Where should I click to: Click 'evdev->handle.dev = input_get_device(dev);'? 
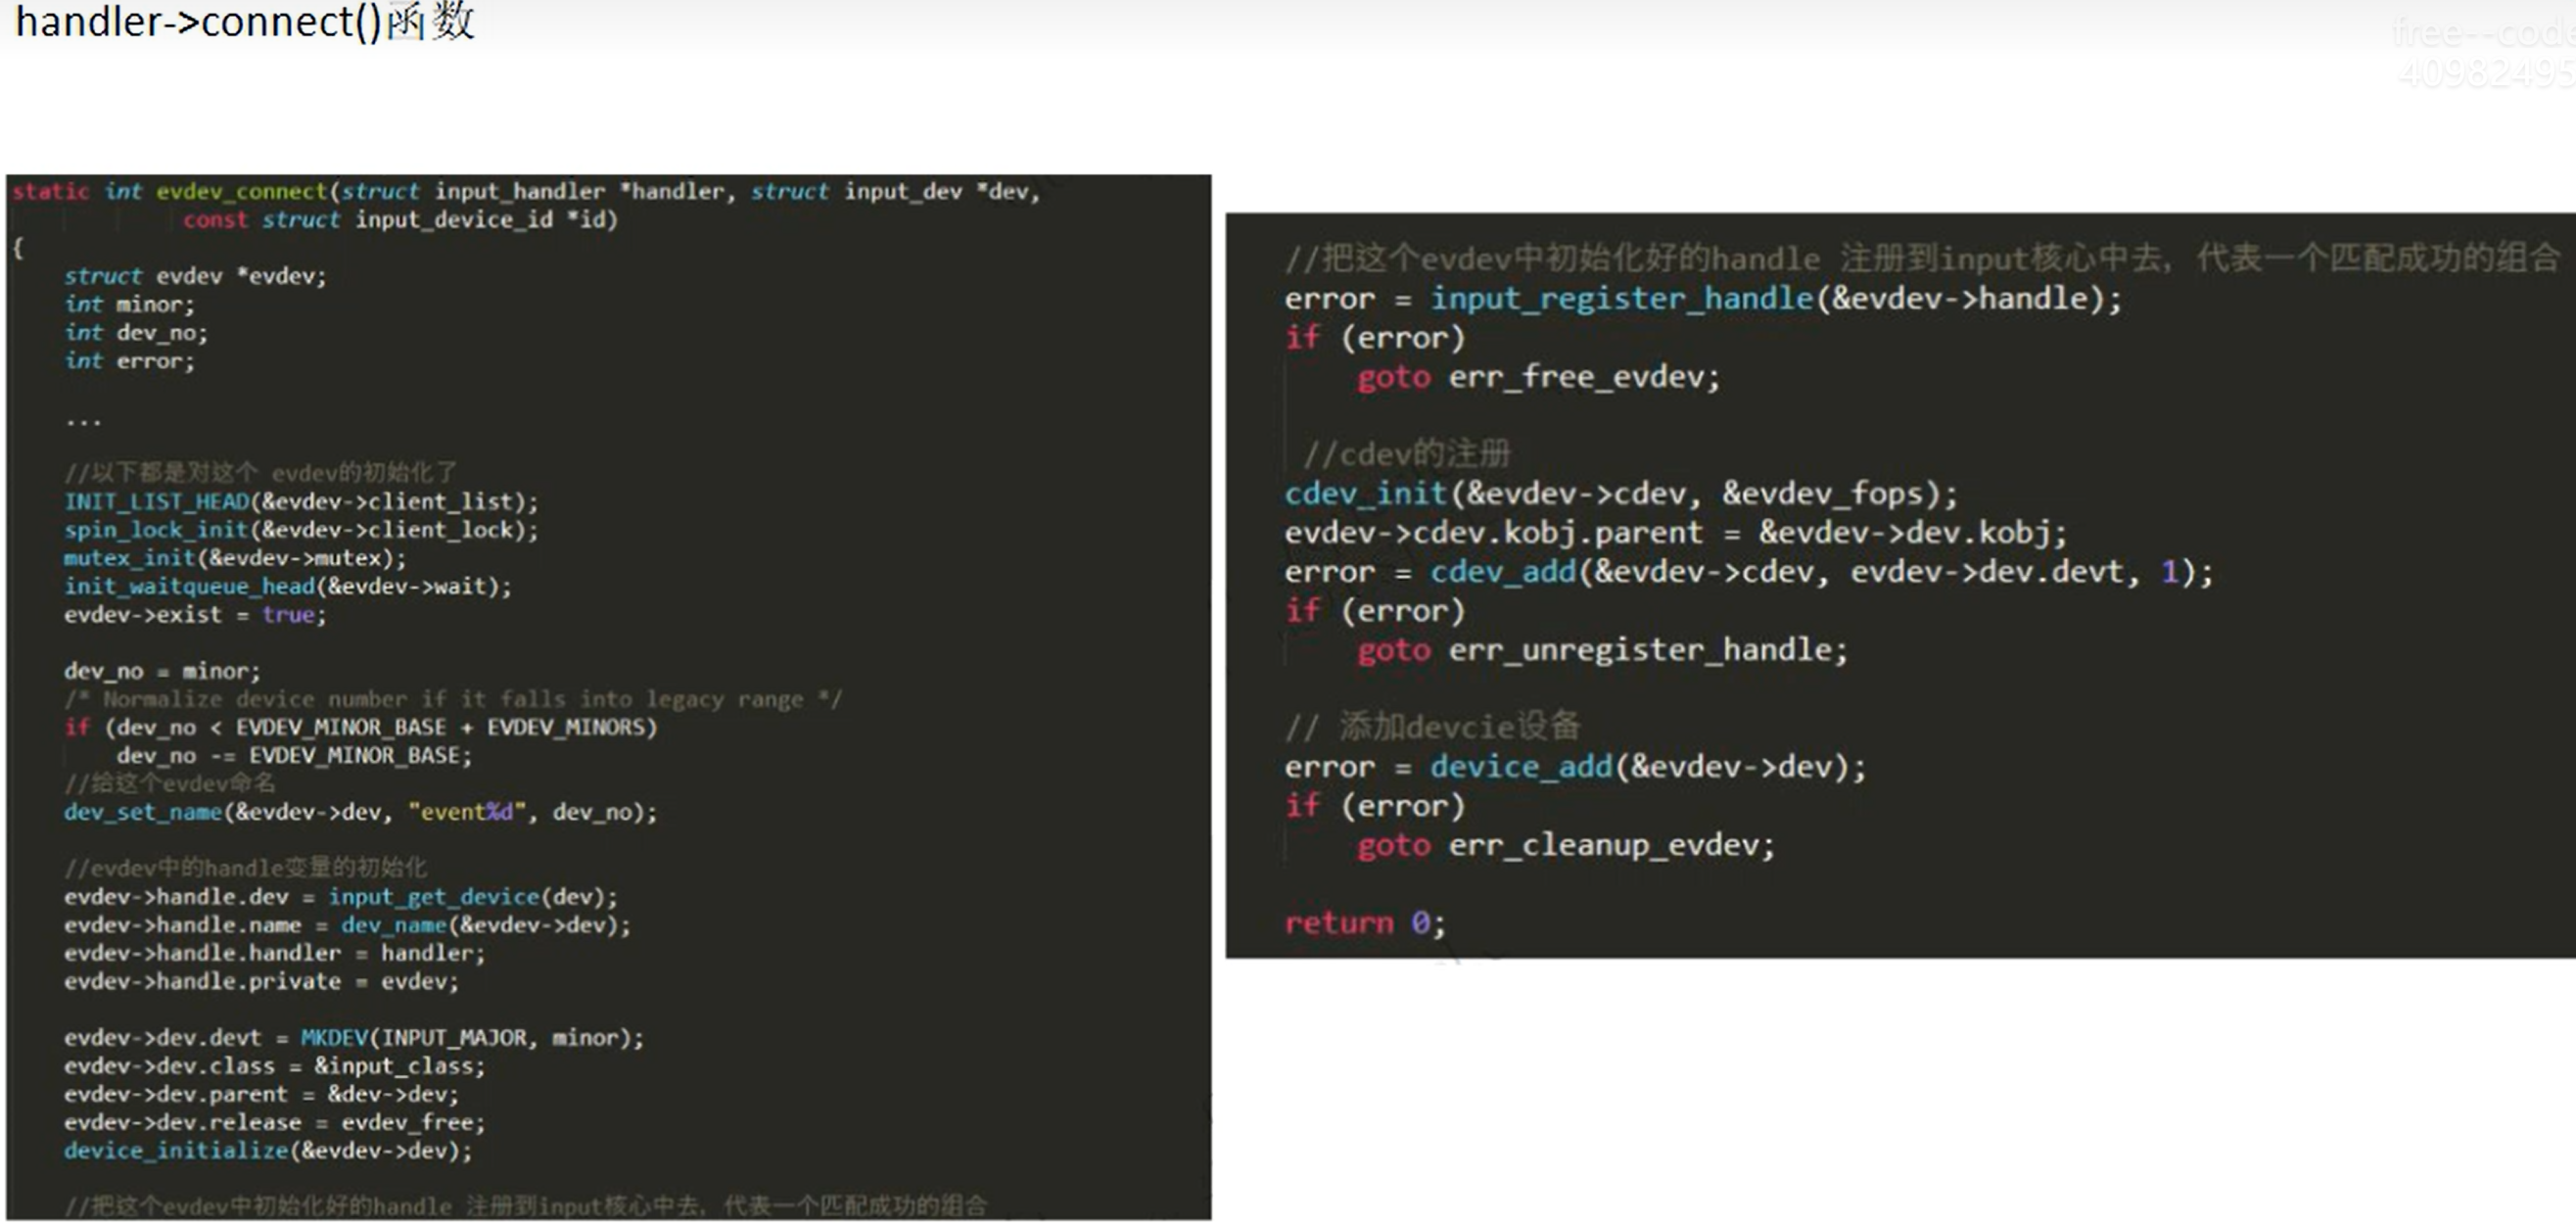pyautogui.click(x=341, y=896)
